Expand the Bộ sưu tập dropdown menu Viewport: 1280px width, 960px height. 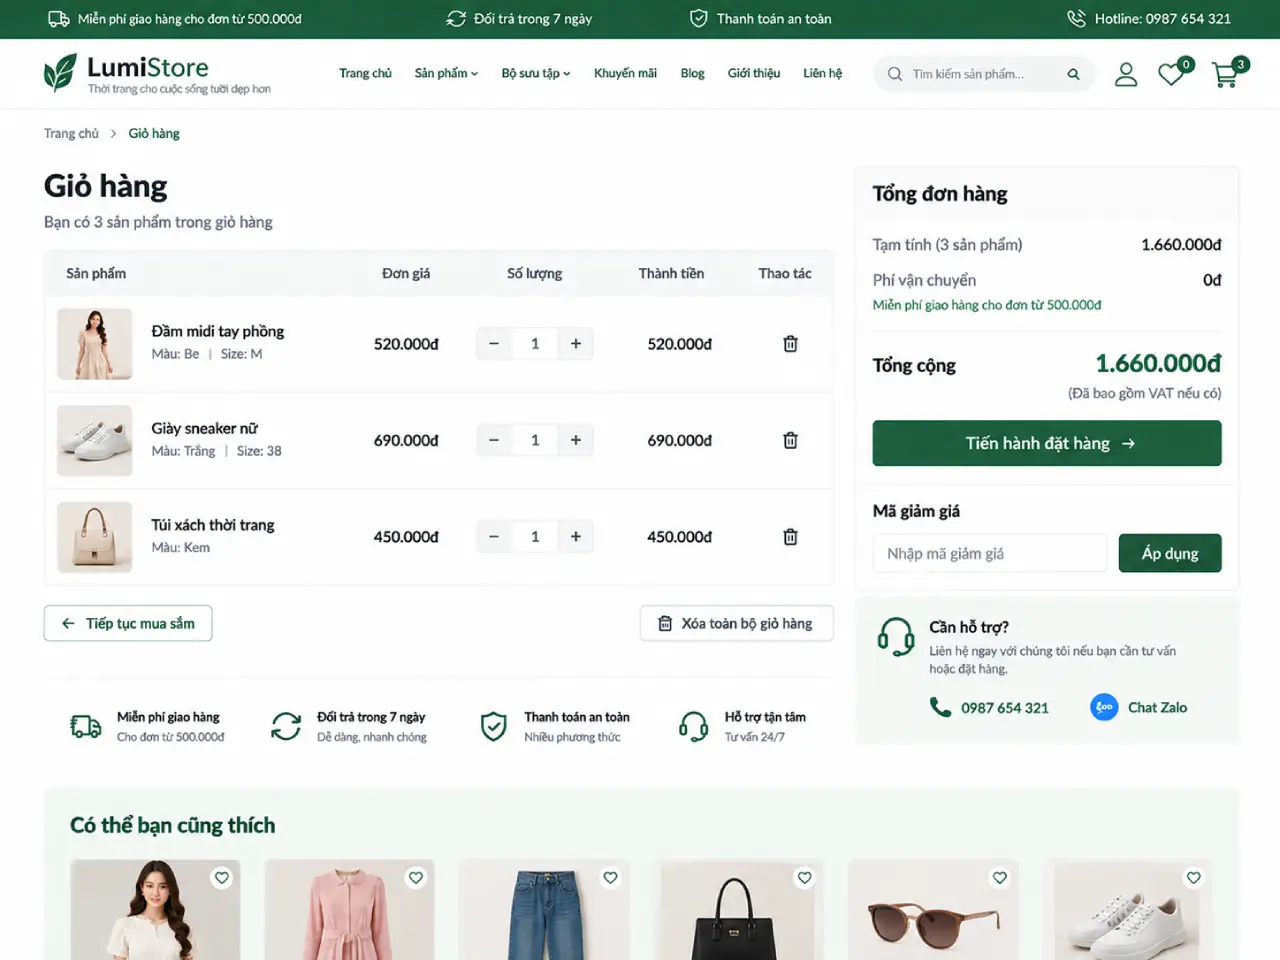coord(536,73)
